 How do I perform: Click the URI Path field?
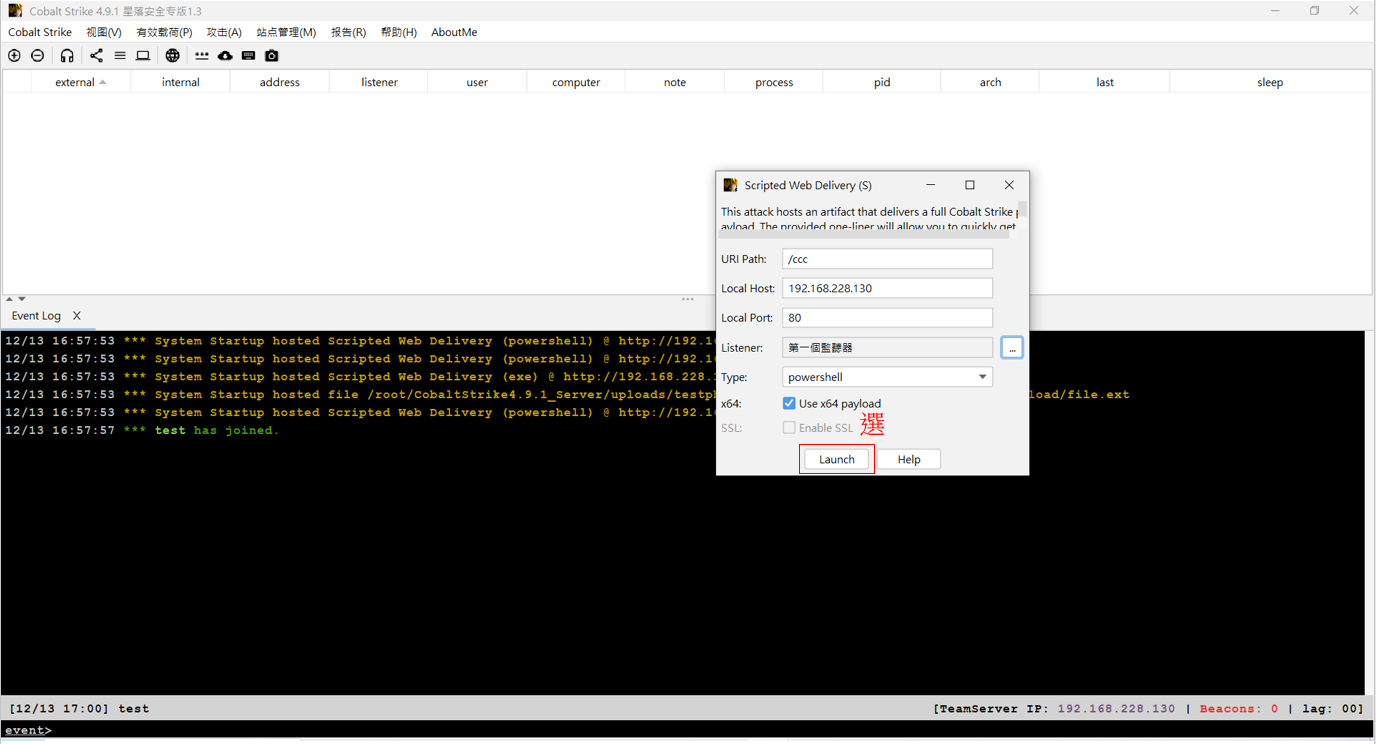click(x=887, y=259)
